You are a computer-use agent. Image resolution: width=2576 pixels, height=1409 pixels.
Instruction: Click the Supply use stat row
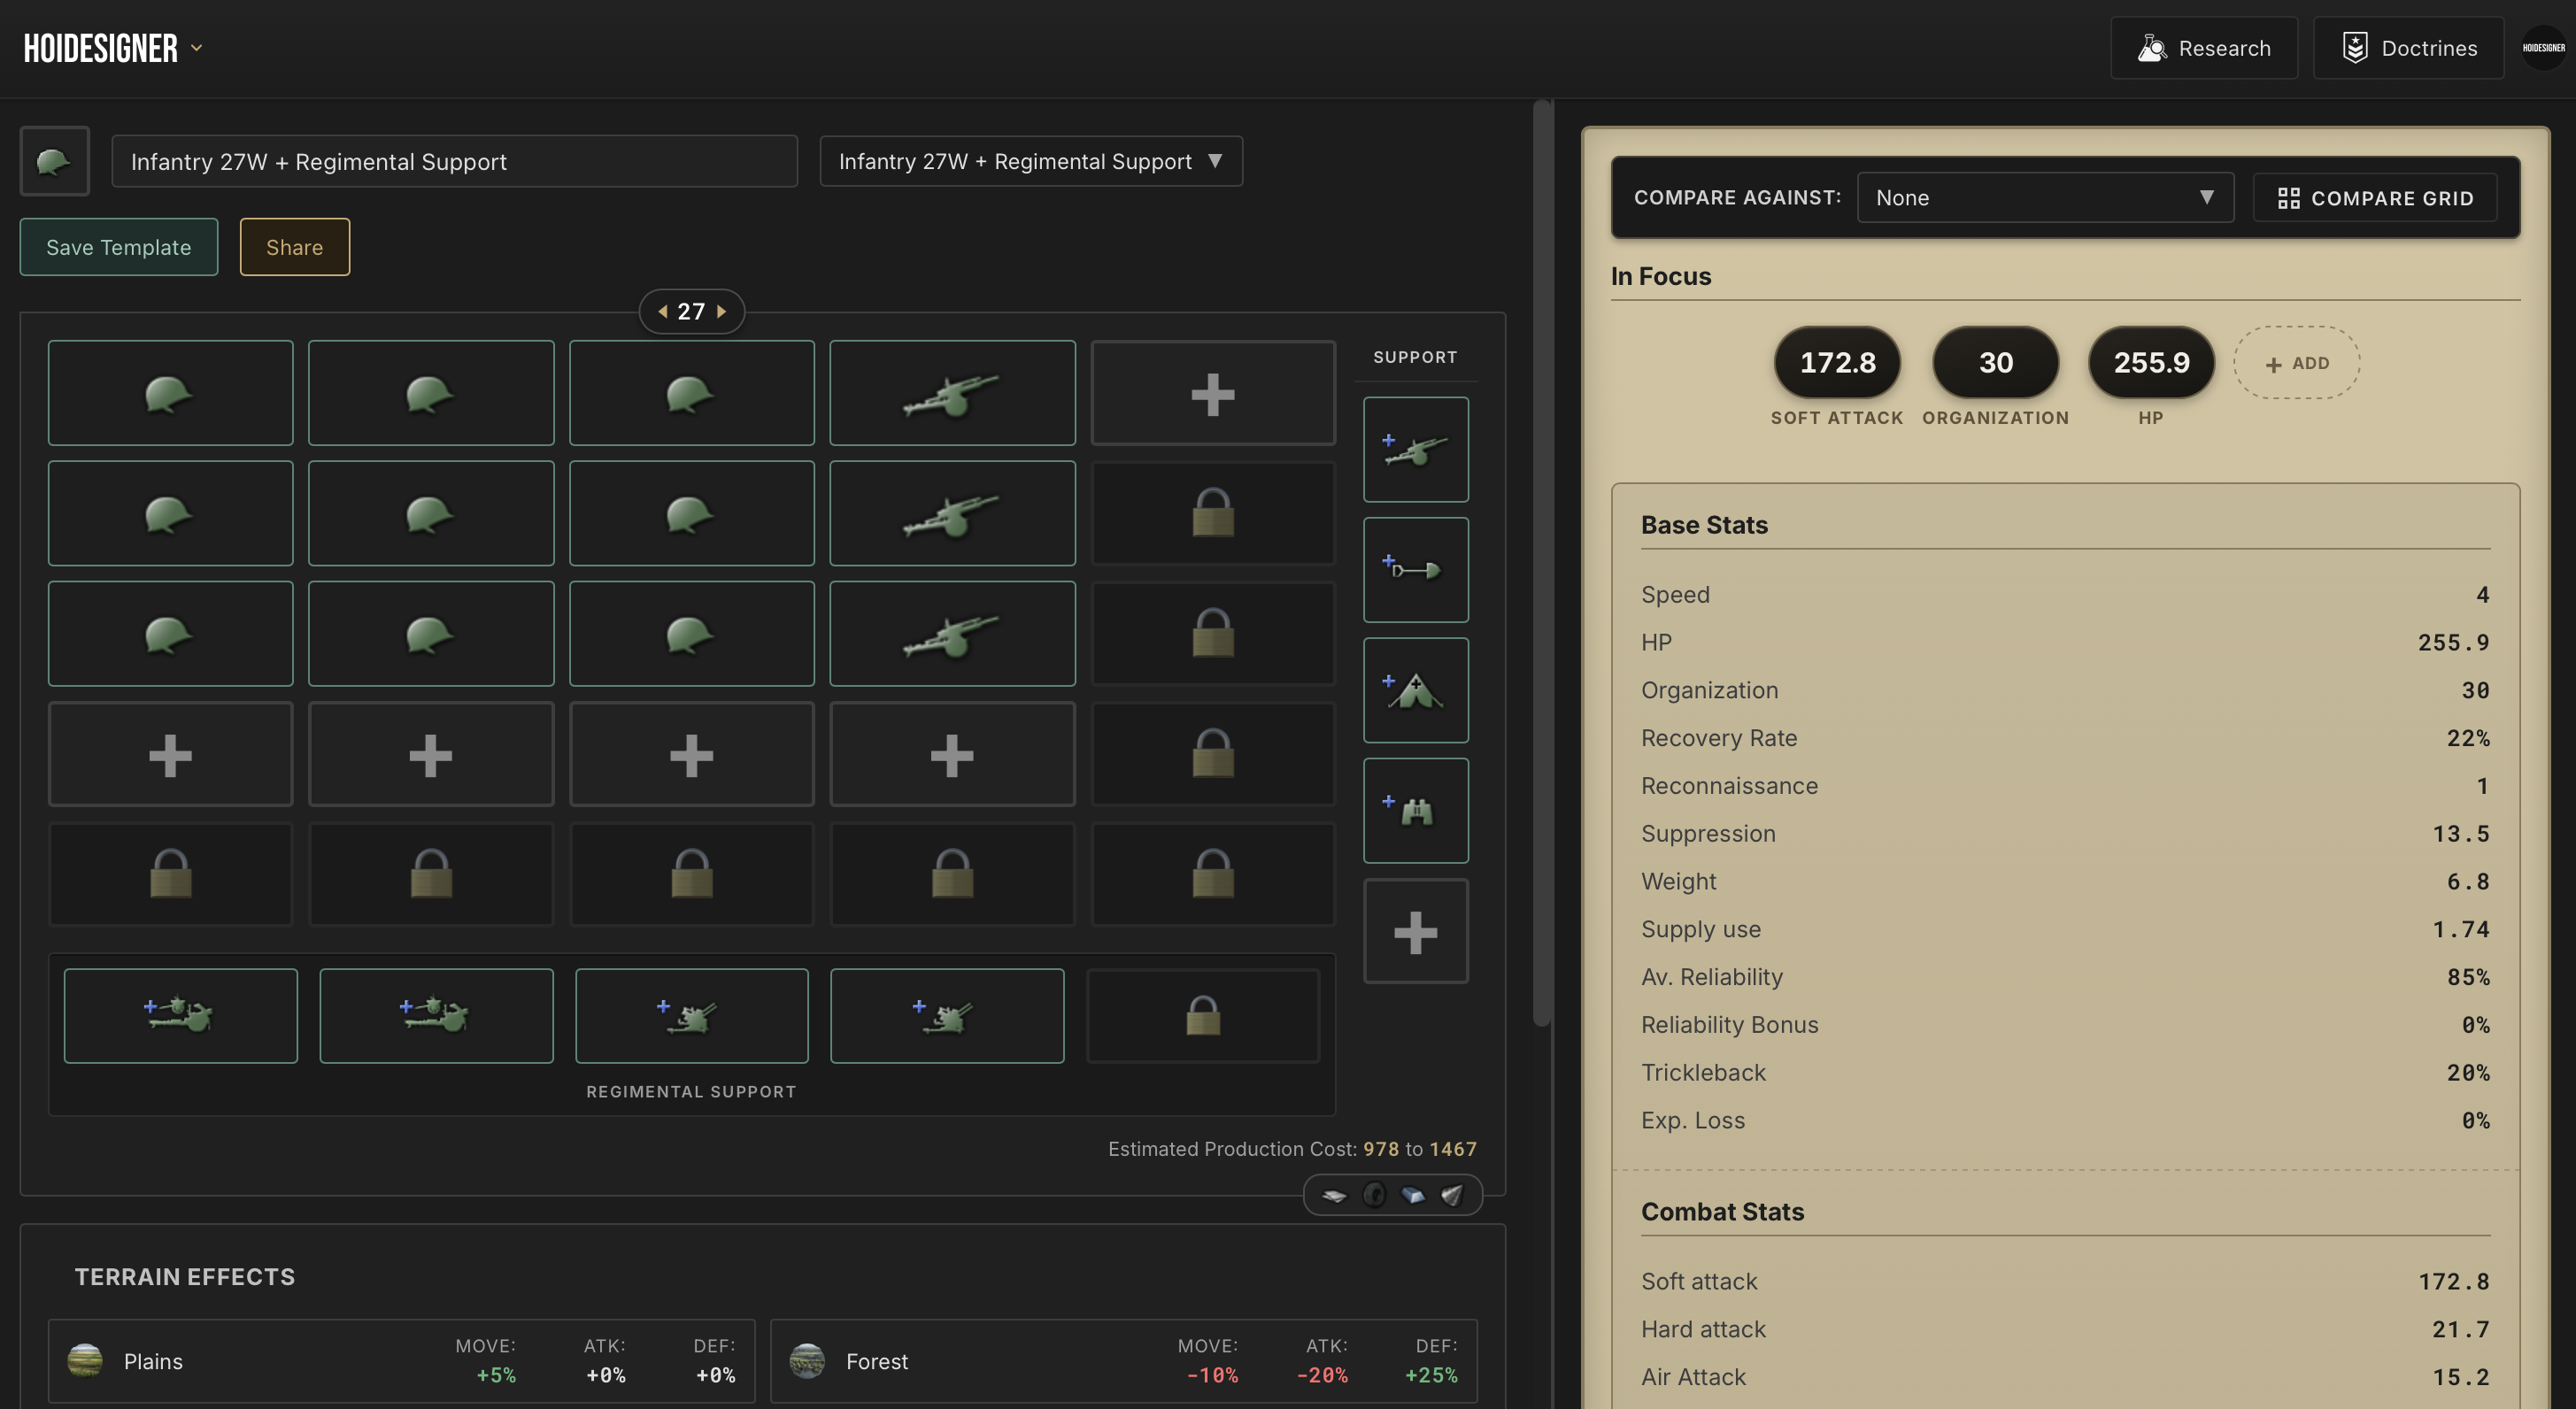(x=2065, y=929)
